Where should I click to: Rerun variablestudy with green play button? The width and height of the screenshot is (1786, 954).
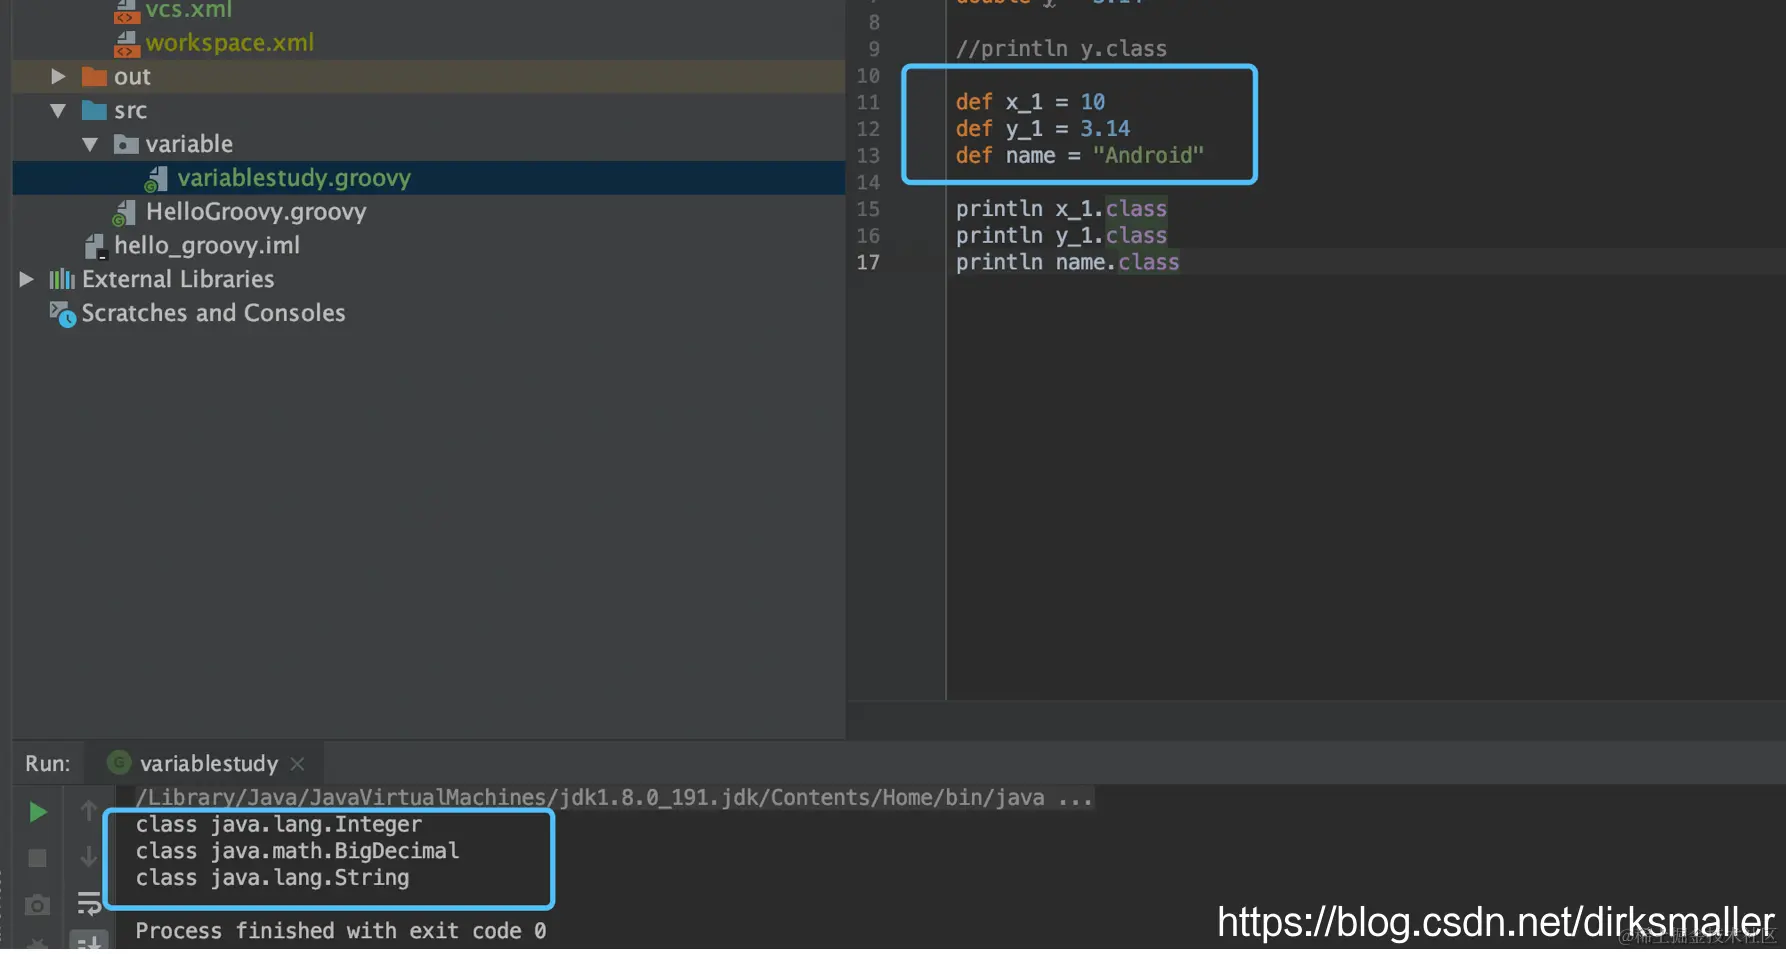(37, 812)
